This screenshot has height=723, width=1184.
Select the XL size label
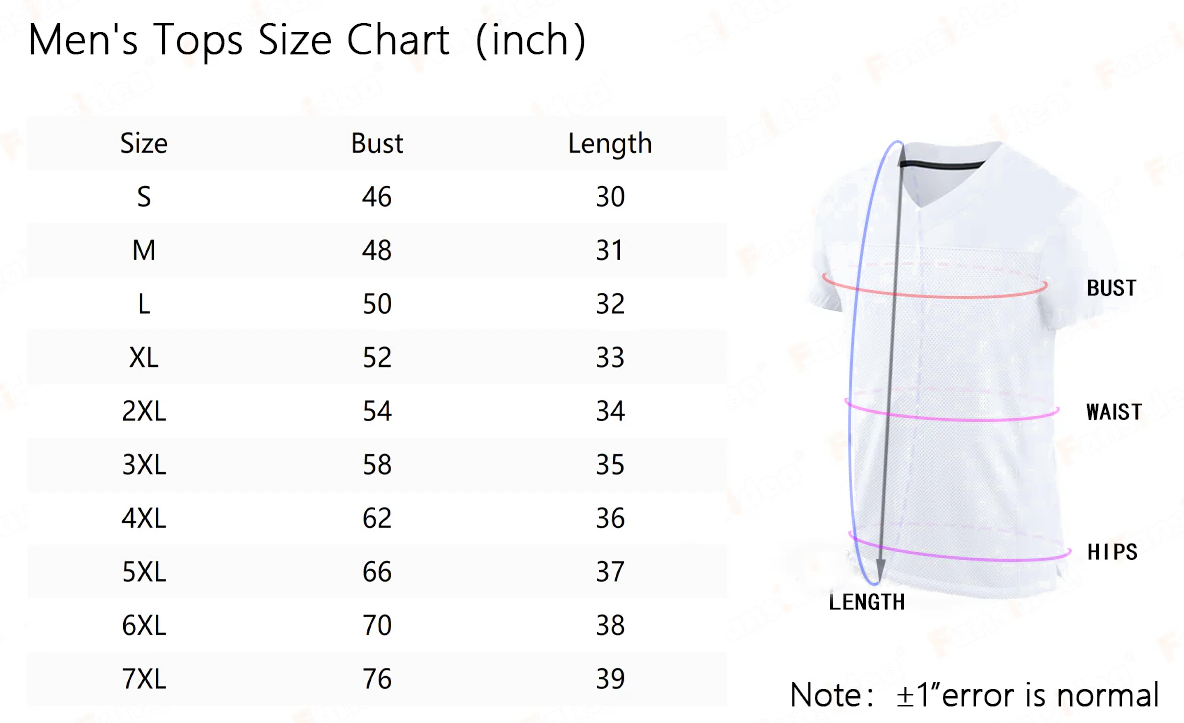[x=144, y=358]
